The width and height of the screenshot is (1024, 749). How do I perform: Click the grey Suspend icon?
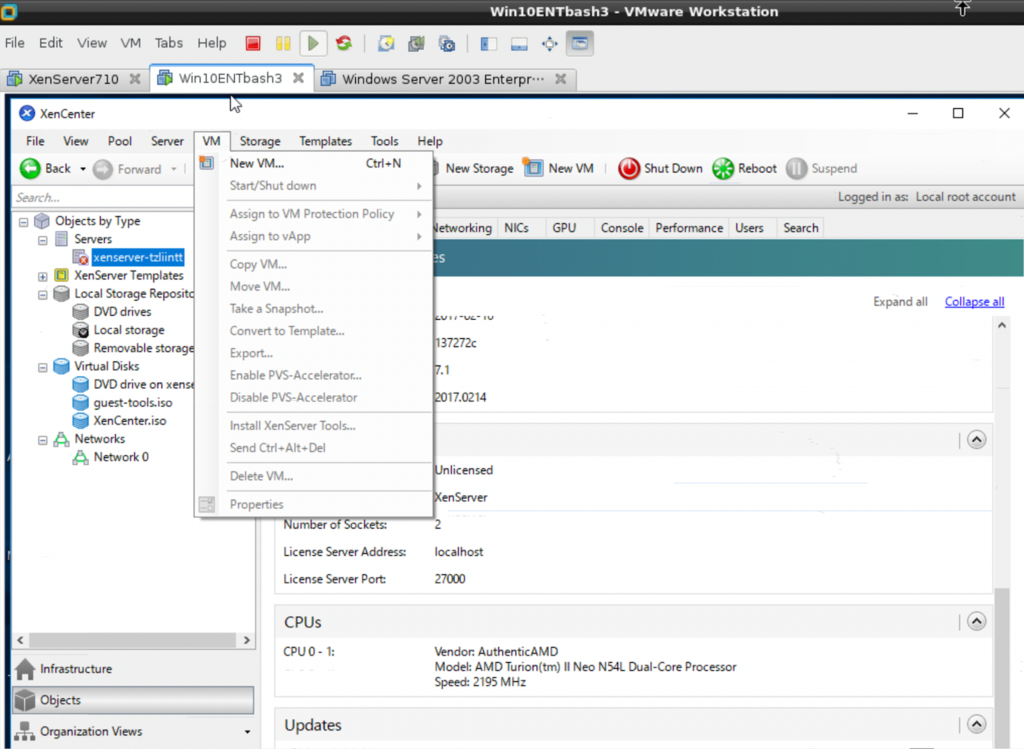coord(796,168)
